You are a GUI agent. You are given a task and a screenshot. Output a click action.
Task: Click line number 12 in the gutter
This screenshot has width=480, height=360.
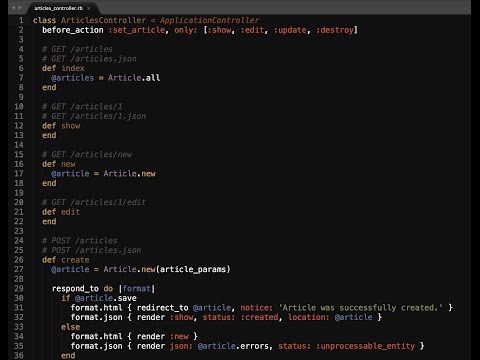tap(19, 126)
